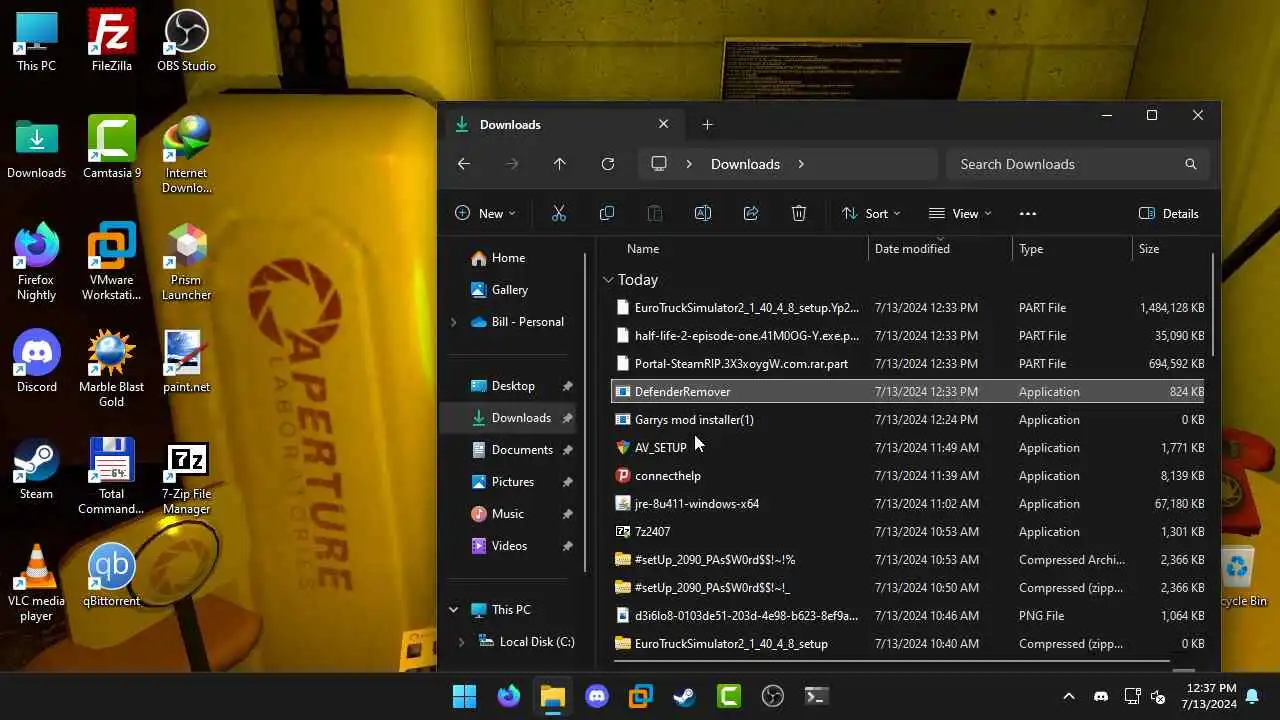Open Desktop in navigation pane
Viewport: 1280px width, 720px height.
click(x=511, y=386)
